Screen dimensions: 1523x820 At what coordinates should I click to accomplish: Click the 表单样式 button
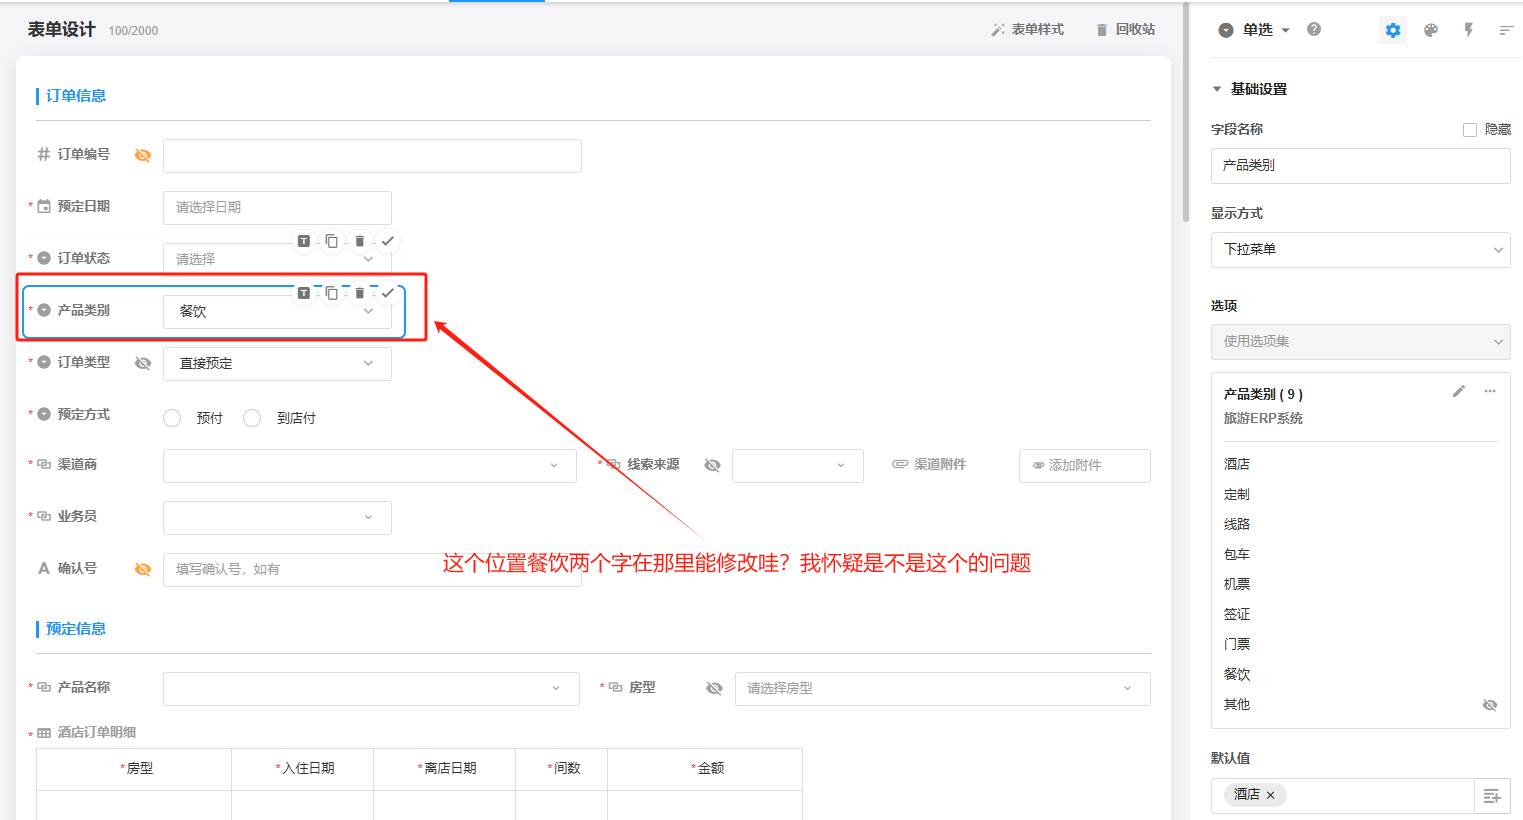(1027, 30)
